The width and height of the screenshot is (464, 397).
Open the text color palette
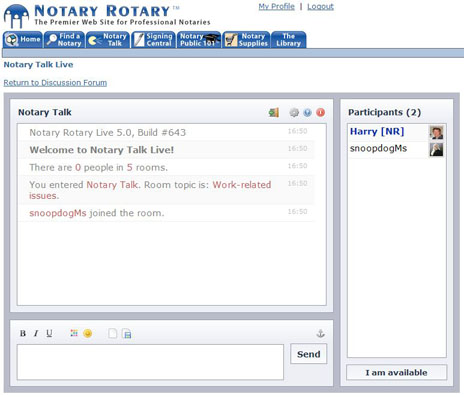(x=74, y=333)
